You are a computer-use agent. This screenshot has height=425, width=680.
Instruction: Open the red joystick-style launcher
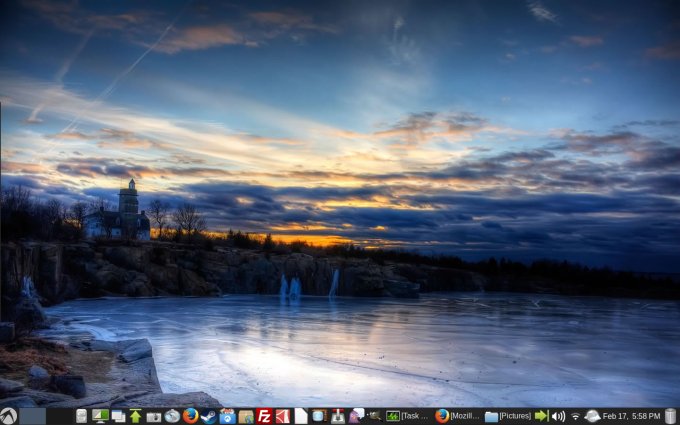pyautogui.click(x=338, y=416)
